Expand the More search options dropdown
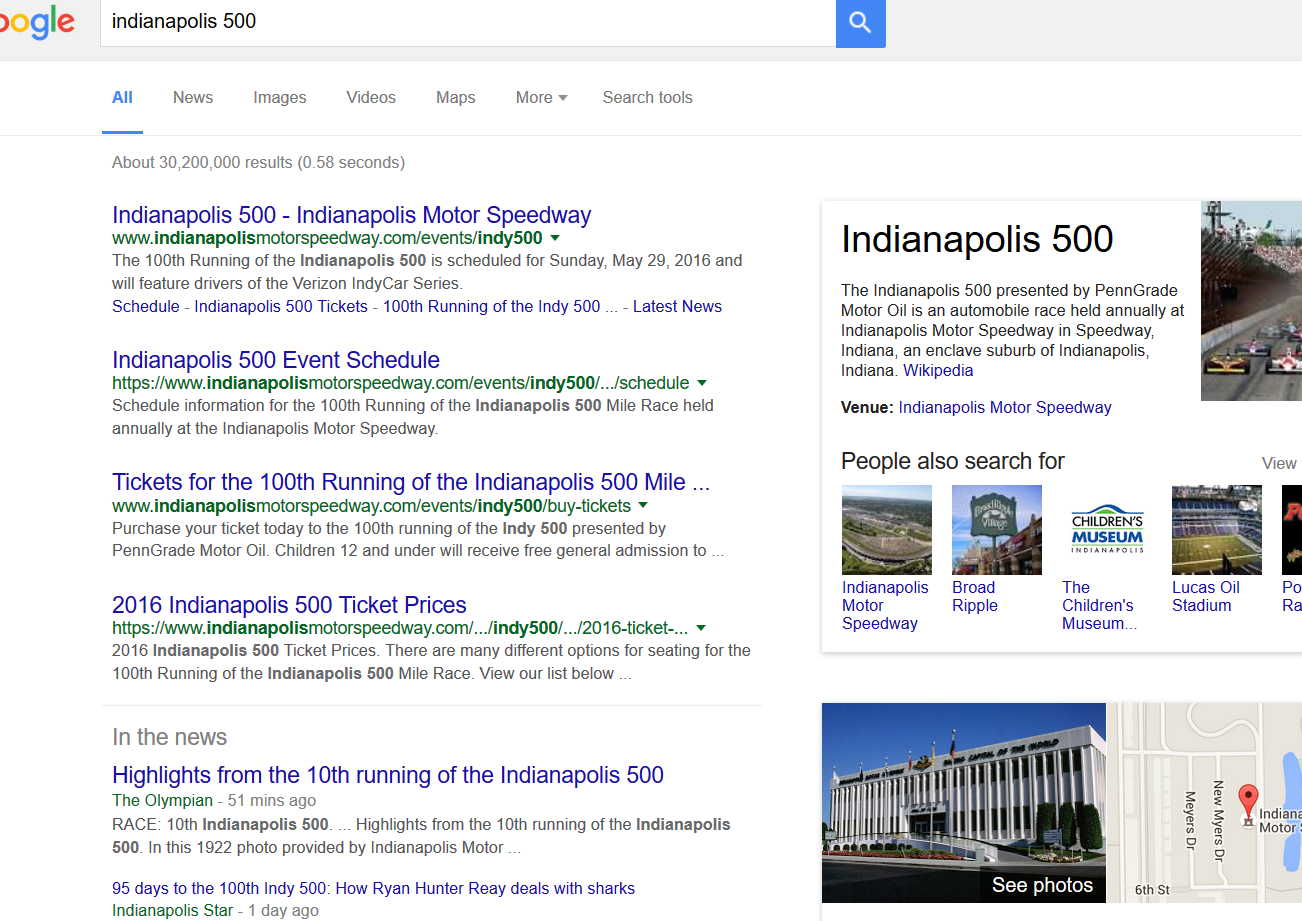 541,97
